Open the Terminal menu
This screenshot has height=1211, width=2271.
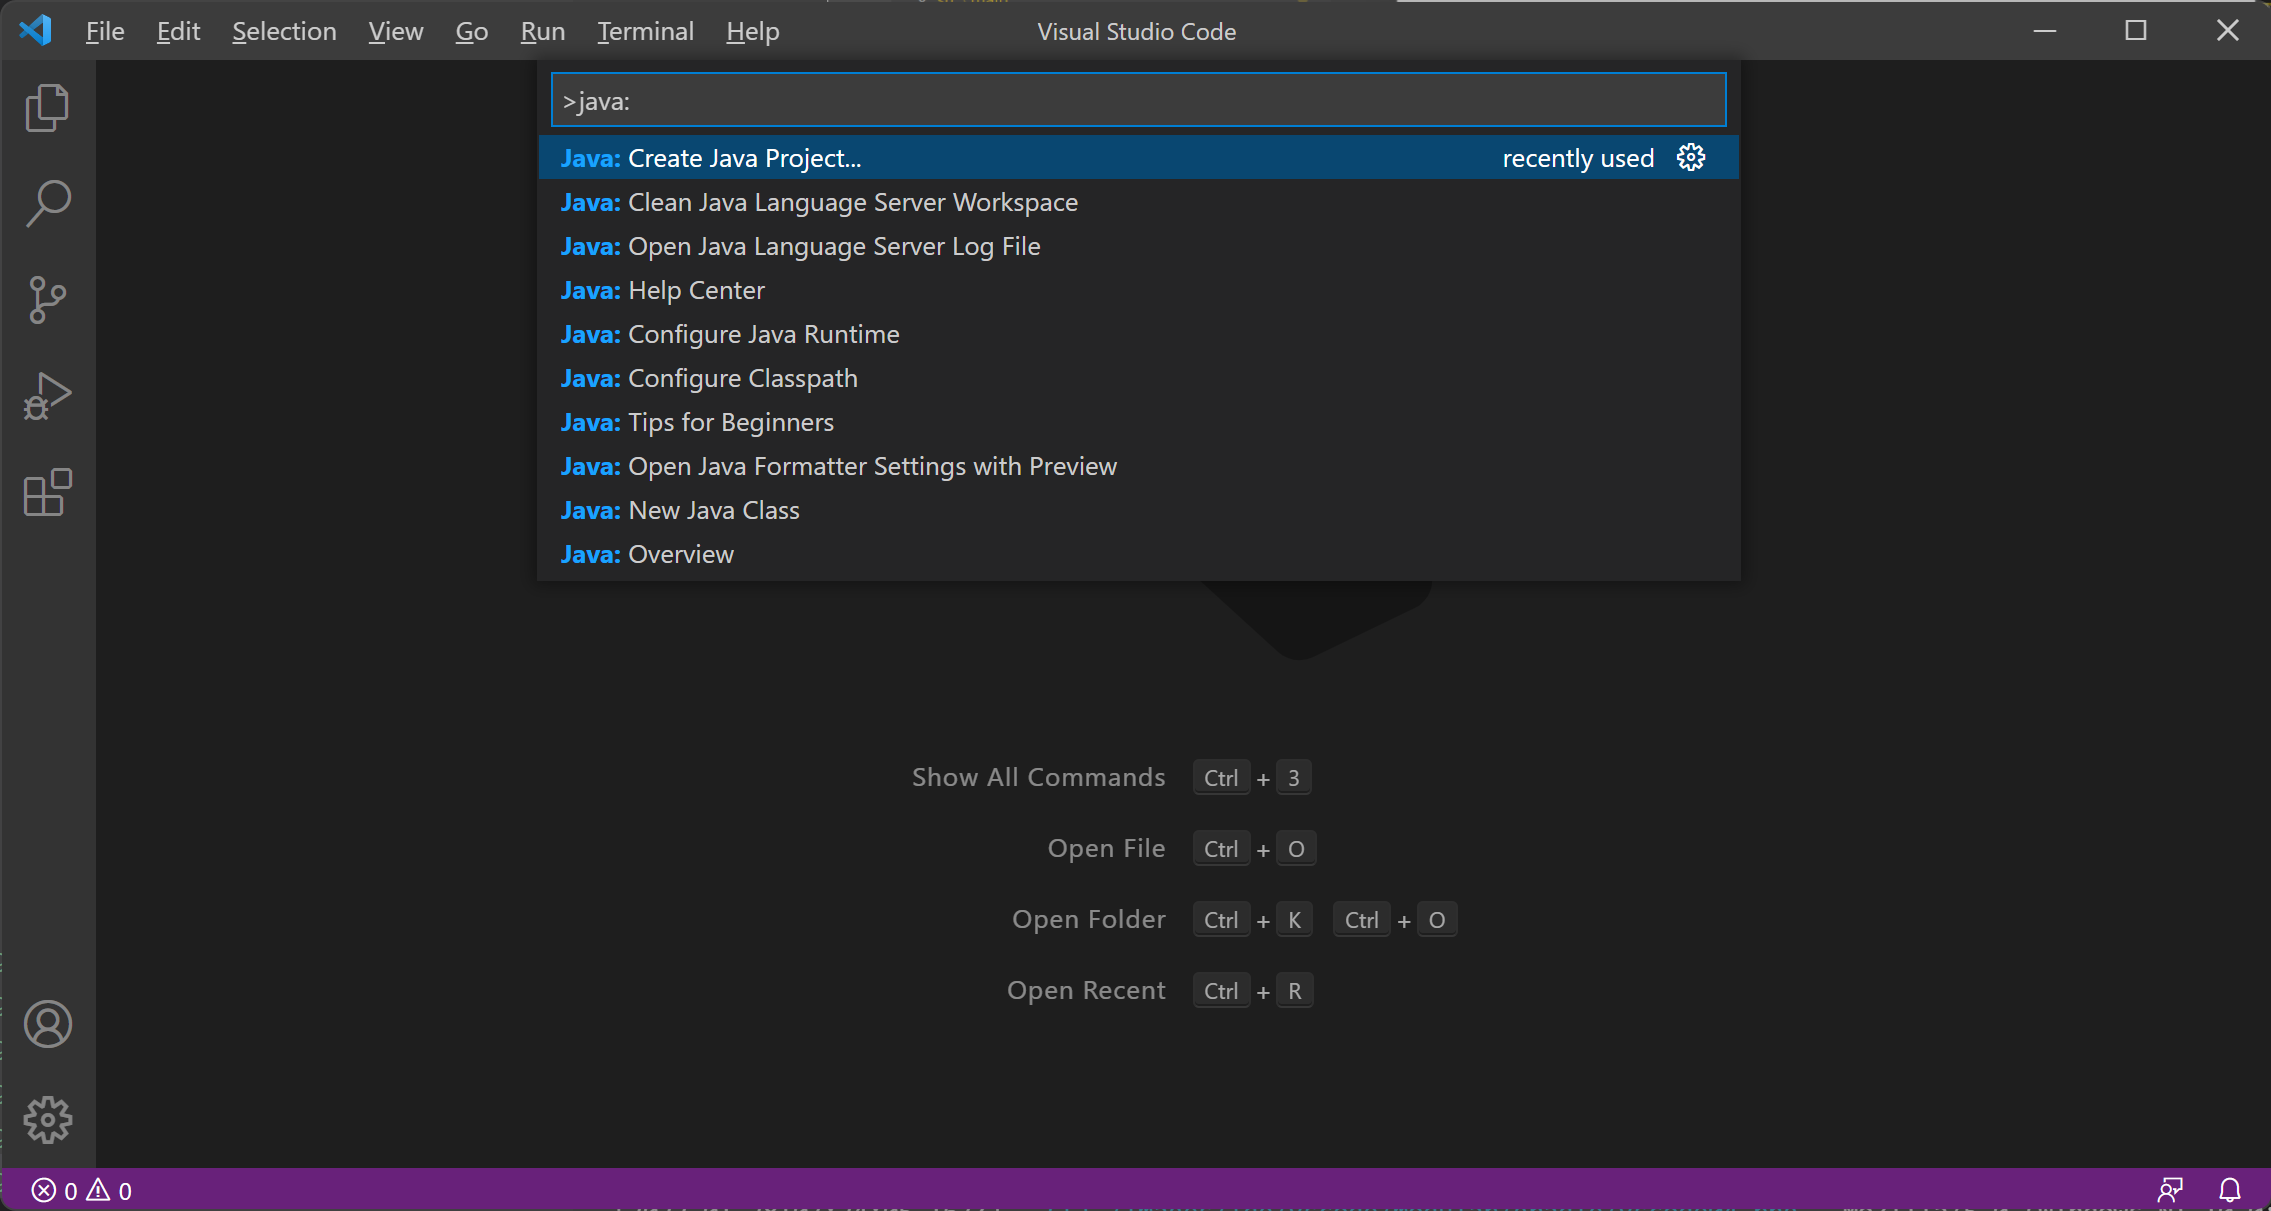pyautogui.click(x=645, y=31)
